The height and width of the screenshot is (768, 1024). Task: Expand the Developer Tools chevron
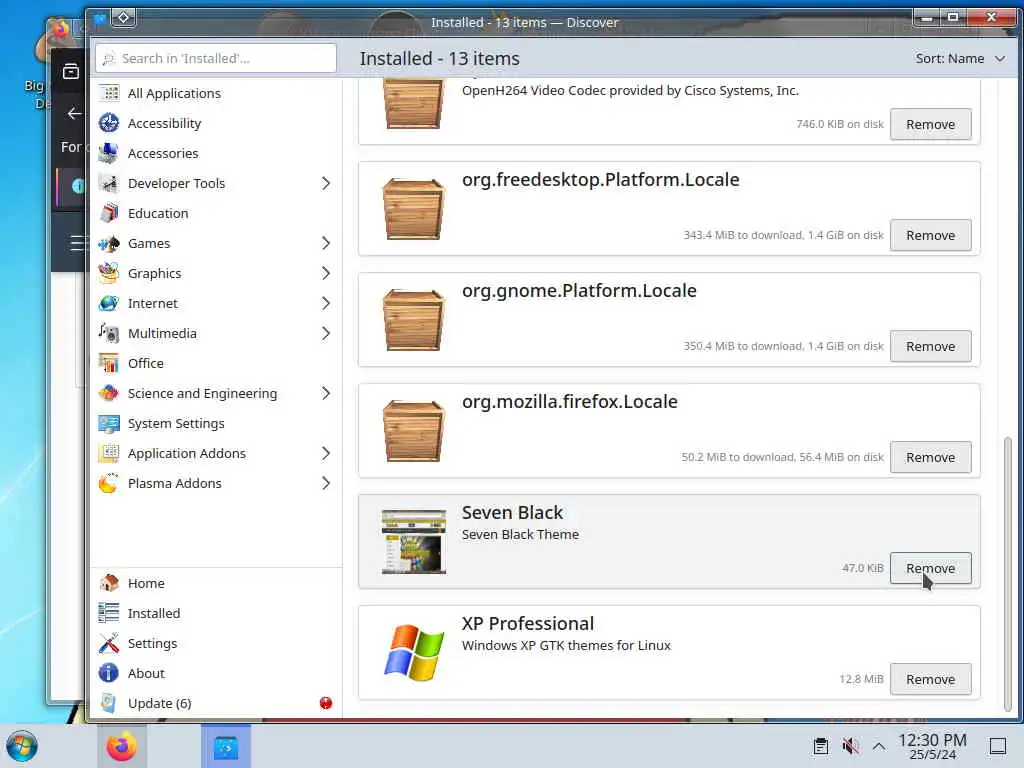tap(326, 184)
